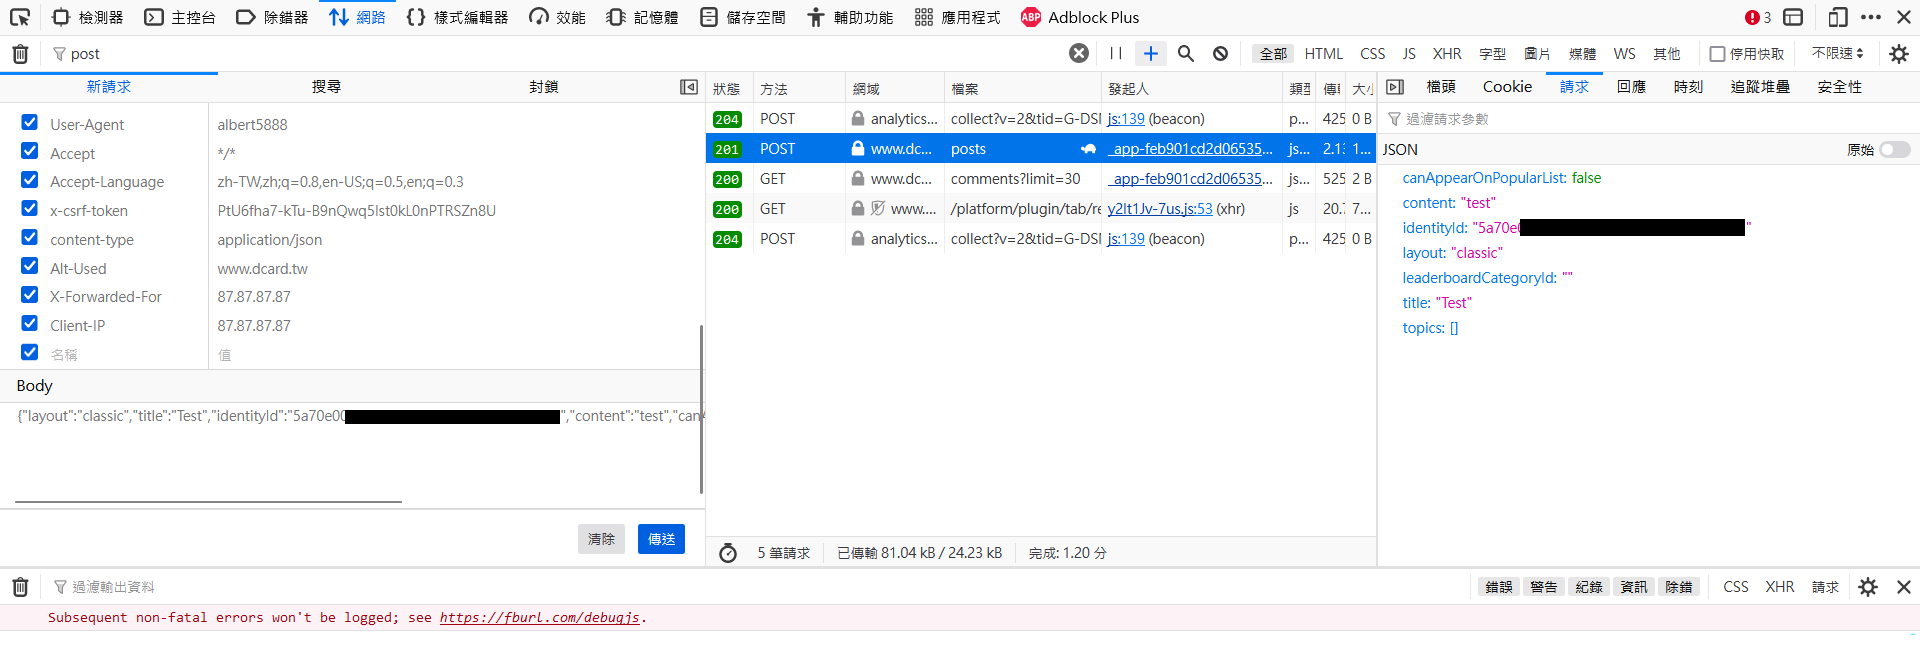
Task: Filter requests by XHR
Action: click(x=1447, y=54)
